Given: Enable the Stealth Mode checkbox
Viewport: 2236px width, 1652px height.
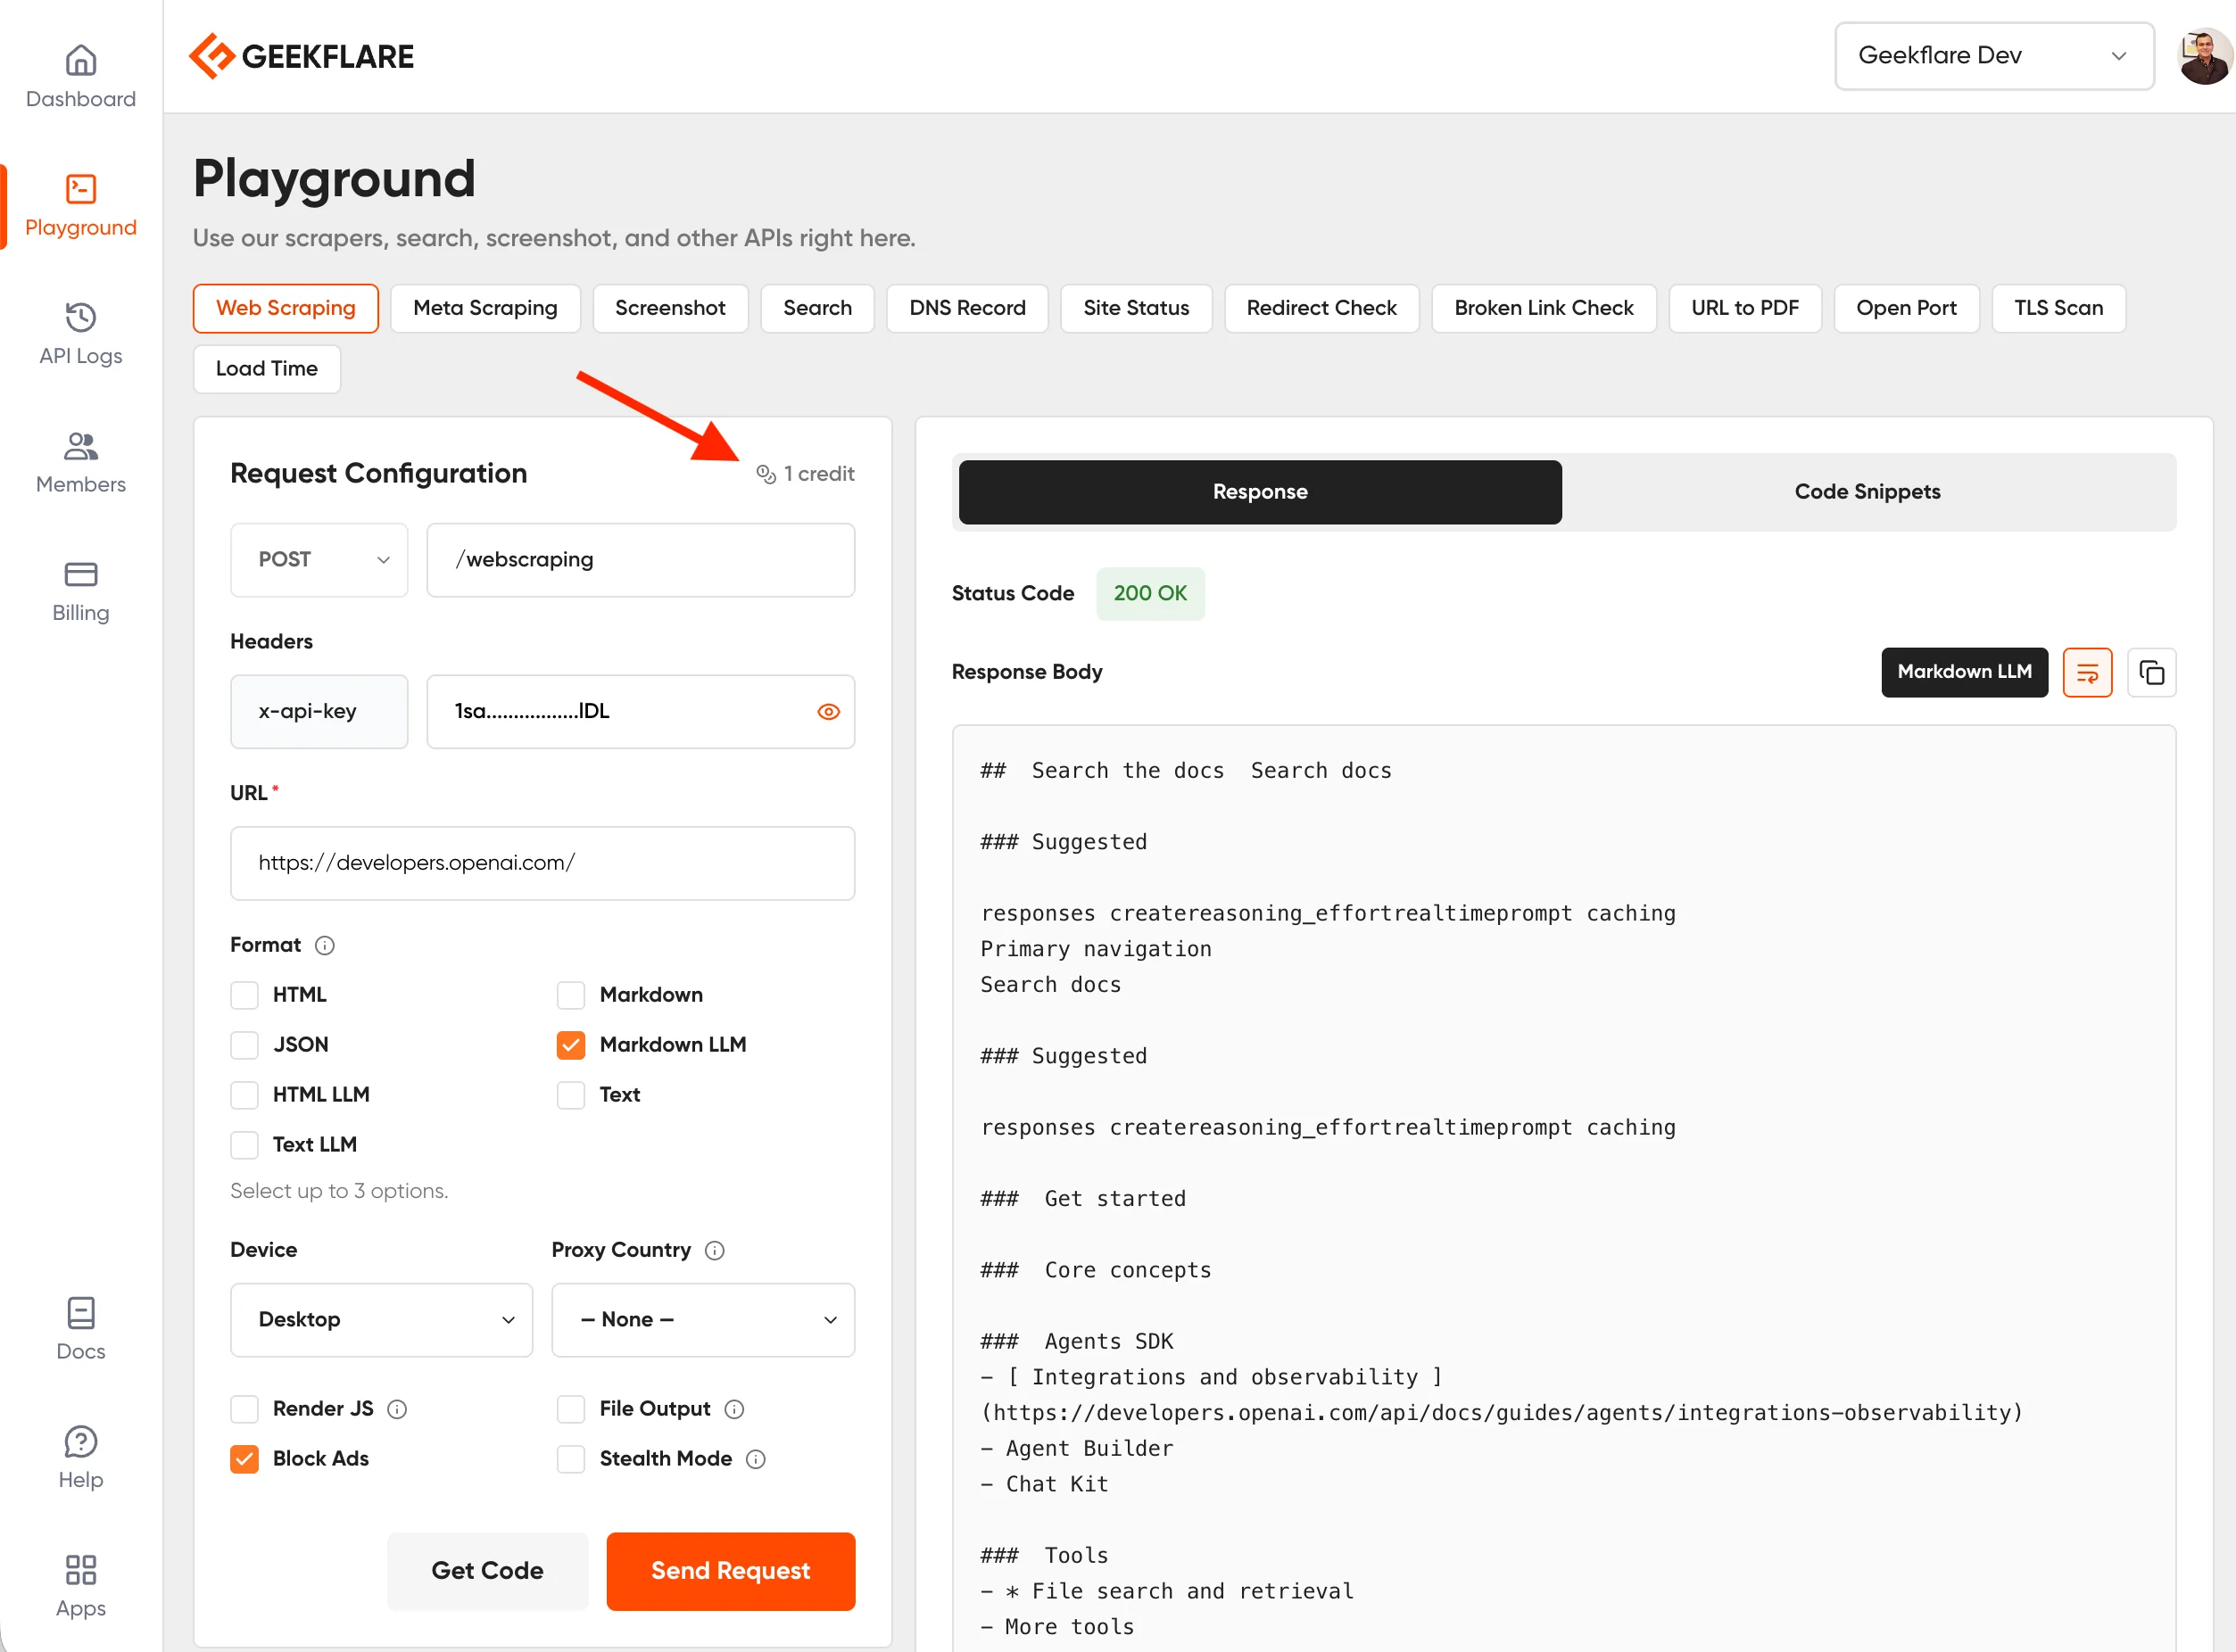Looking at the screenshot, I should coord(571,1459).
